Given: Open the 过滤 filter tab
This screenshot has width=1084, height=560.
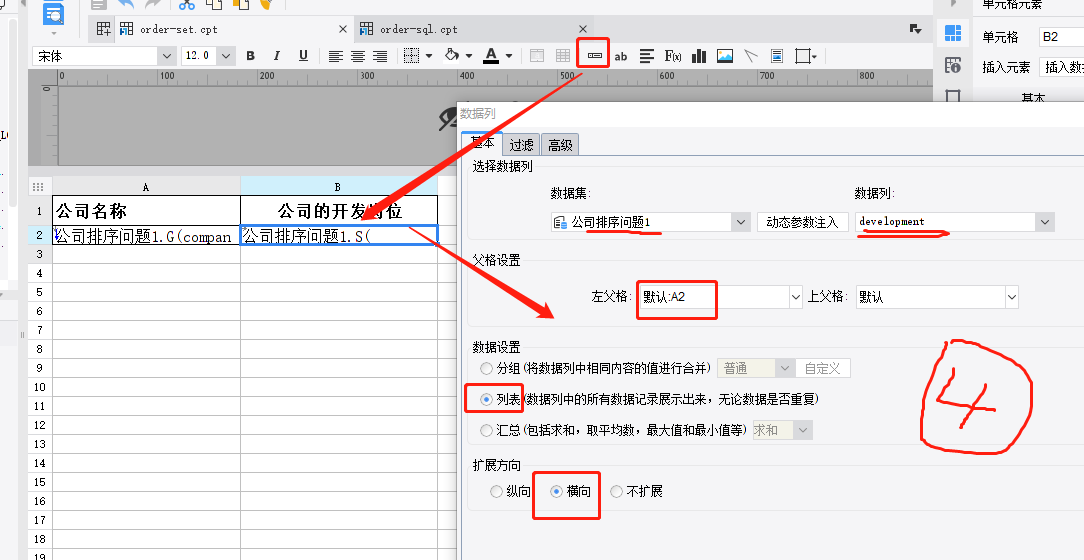Looking at the screenshot, I should pyautogui.click(x=521, y=144).
